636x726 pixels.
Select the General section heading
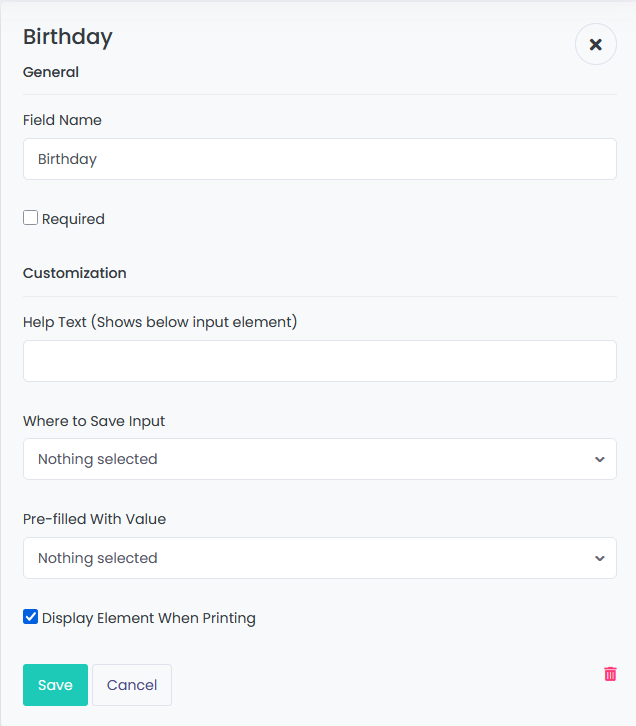(51, 72)
